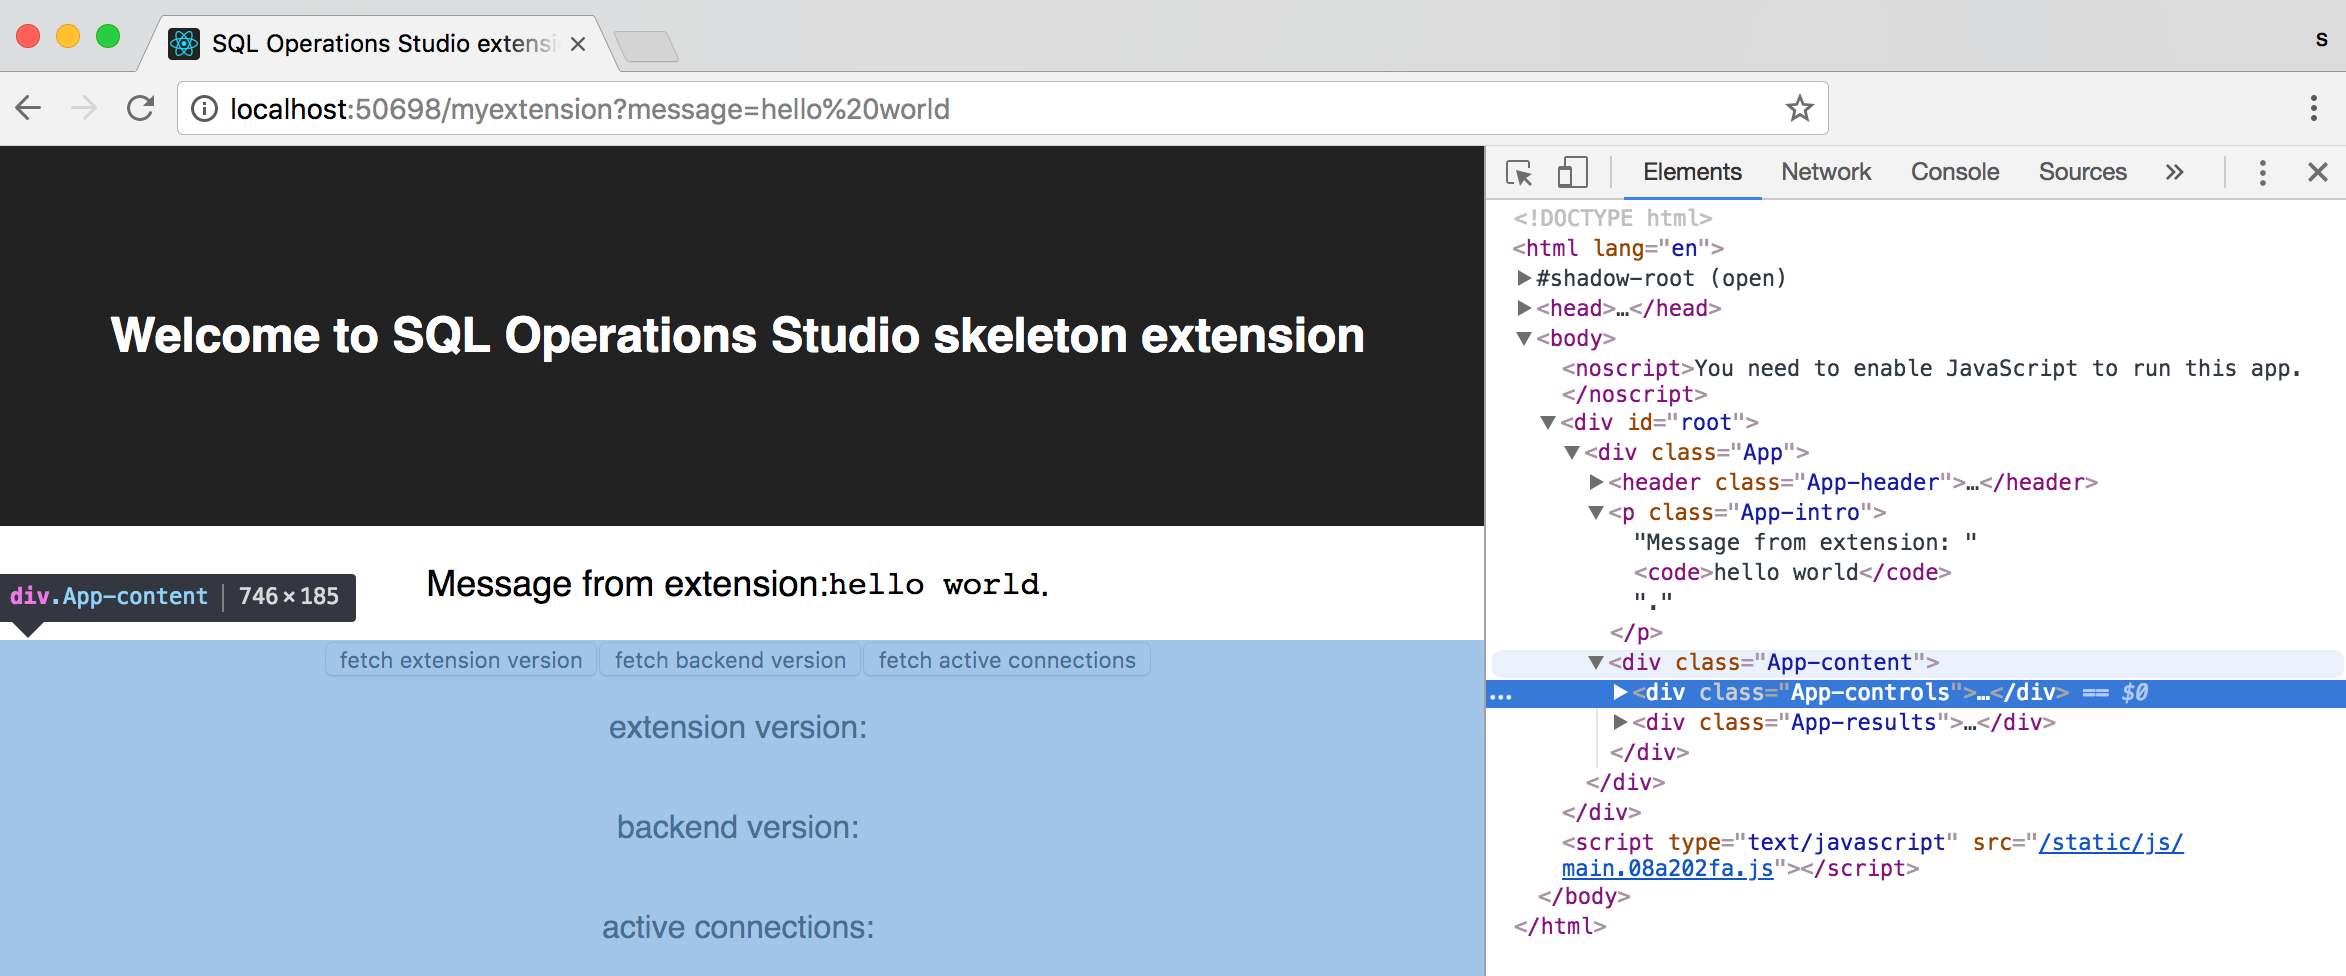The image size is (2346, 976).
Task: Expand the App-header element
Action: coord(1597,482)
